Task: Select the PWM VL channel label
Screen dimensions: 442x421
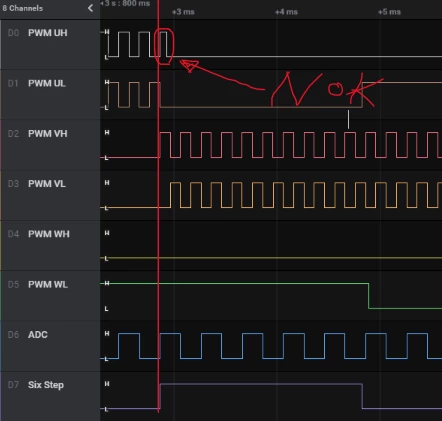Action: pos(47,184)
